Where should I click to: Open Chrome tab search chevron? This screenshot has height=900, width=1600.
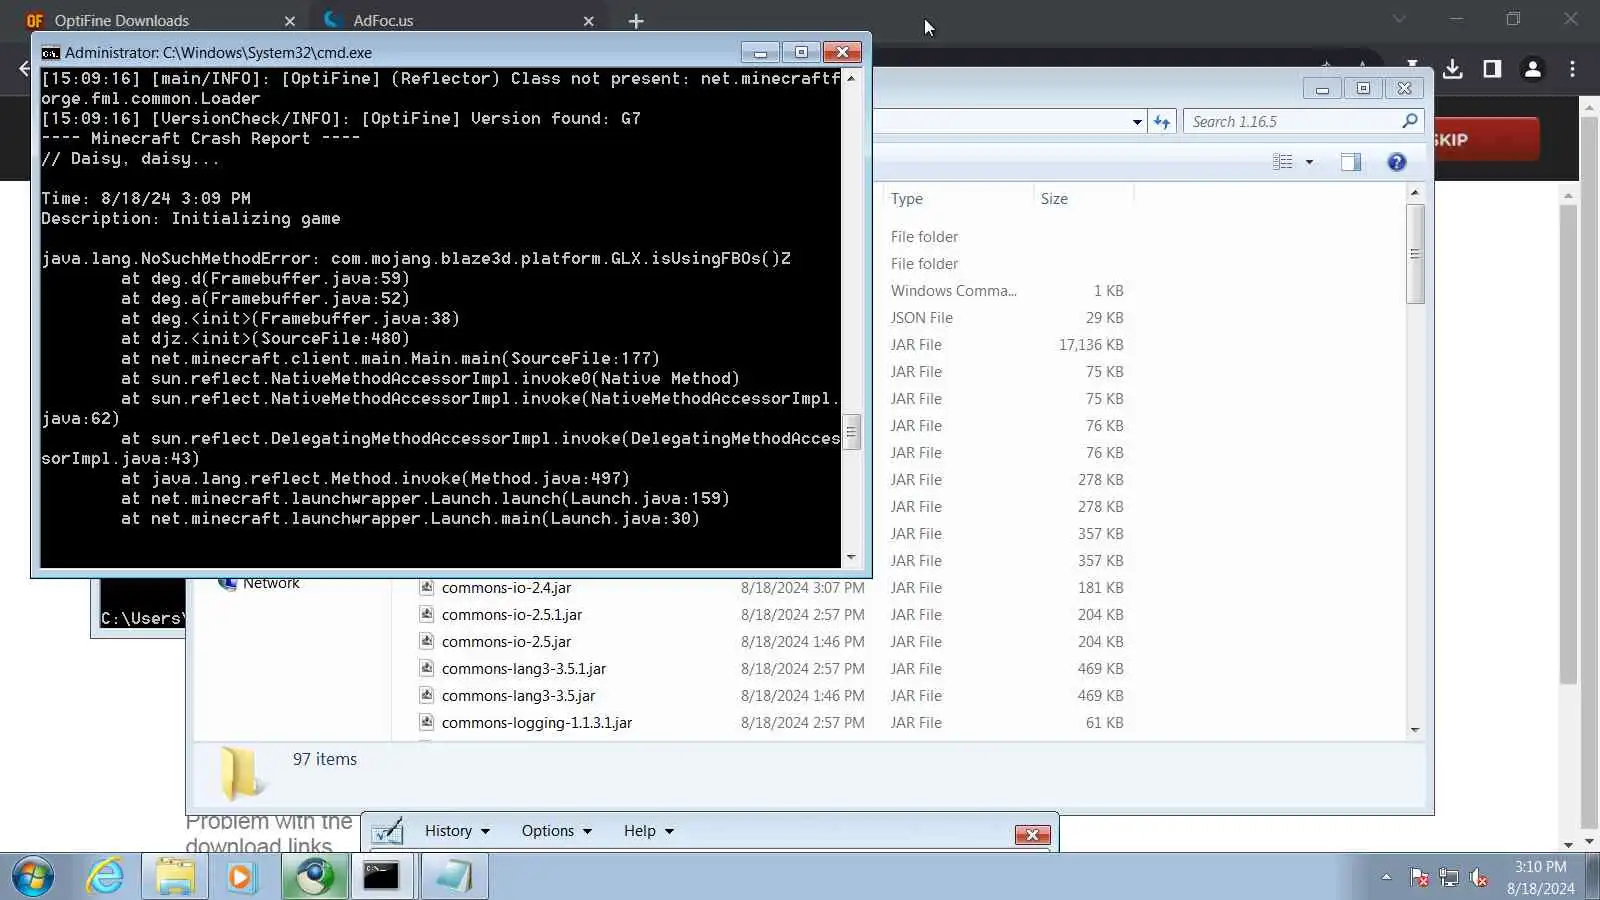pos(1399,19)
